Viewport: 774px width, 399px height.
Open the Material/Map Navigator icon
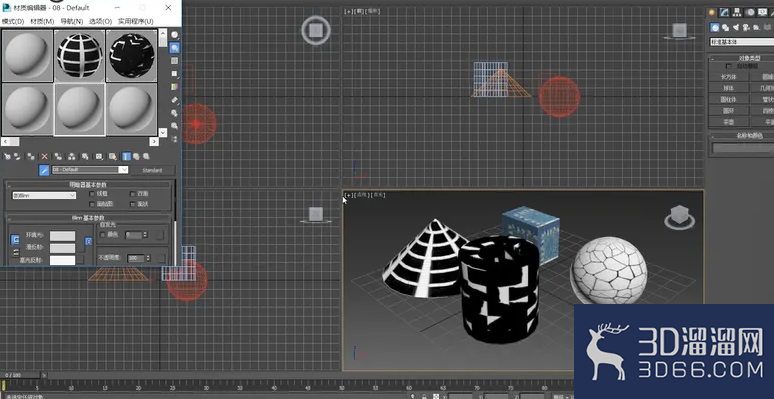coord(175,139)
